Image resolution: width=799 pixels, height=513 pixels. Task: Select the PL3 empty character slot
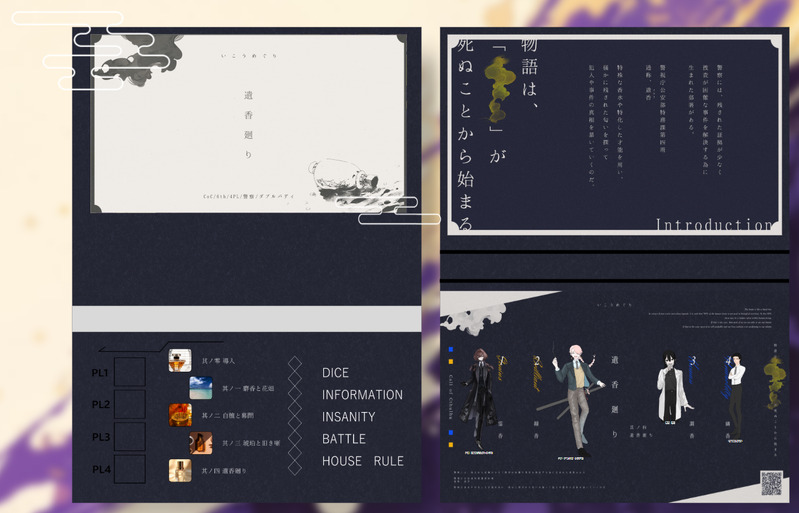click(x=129, y=437)
